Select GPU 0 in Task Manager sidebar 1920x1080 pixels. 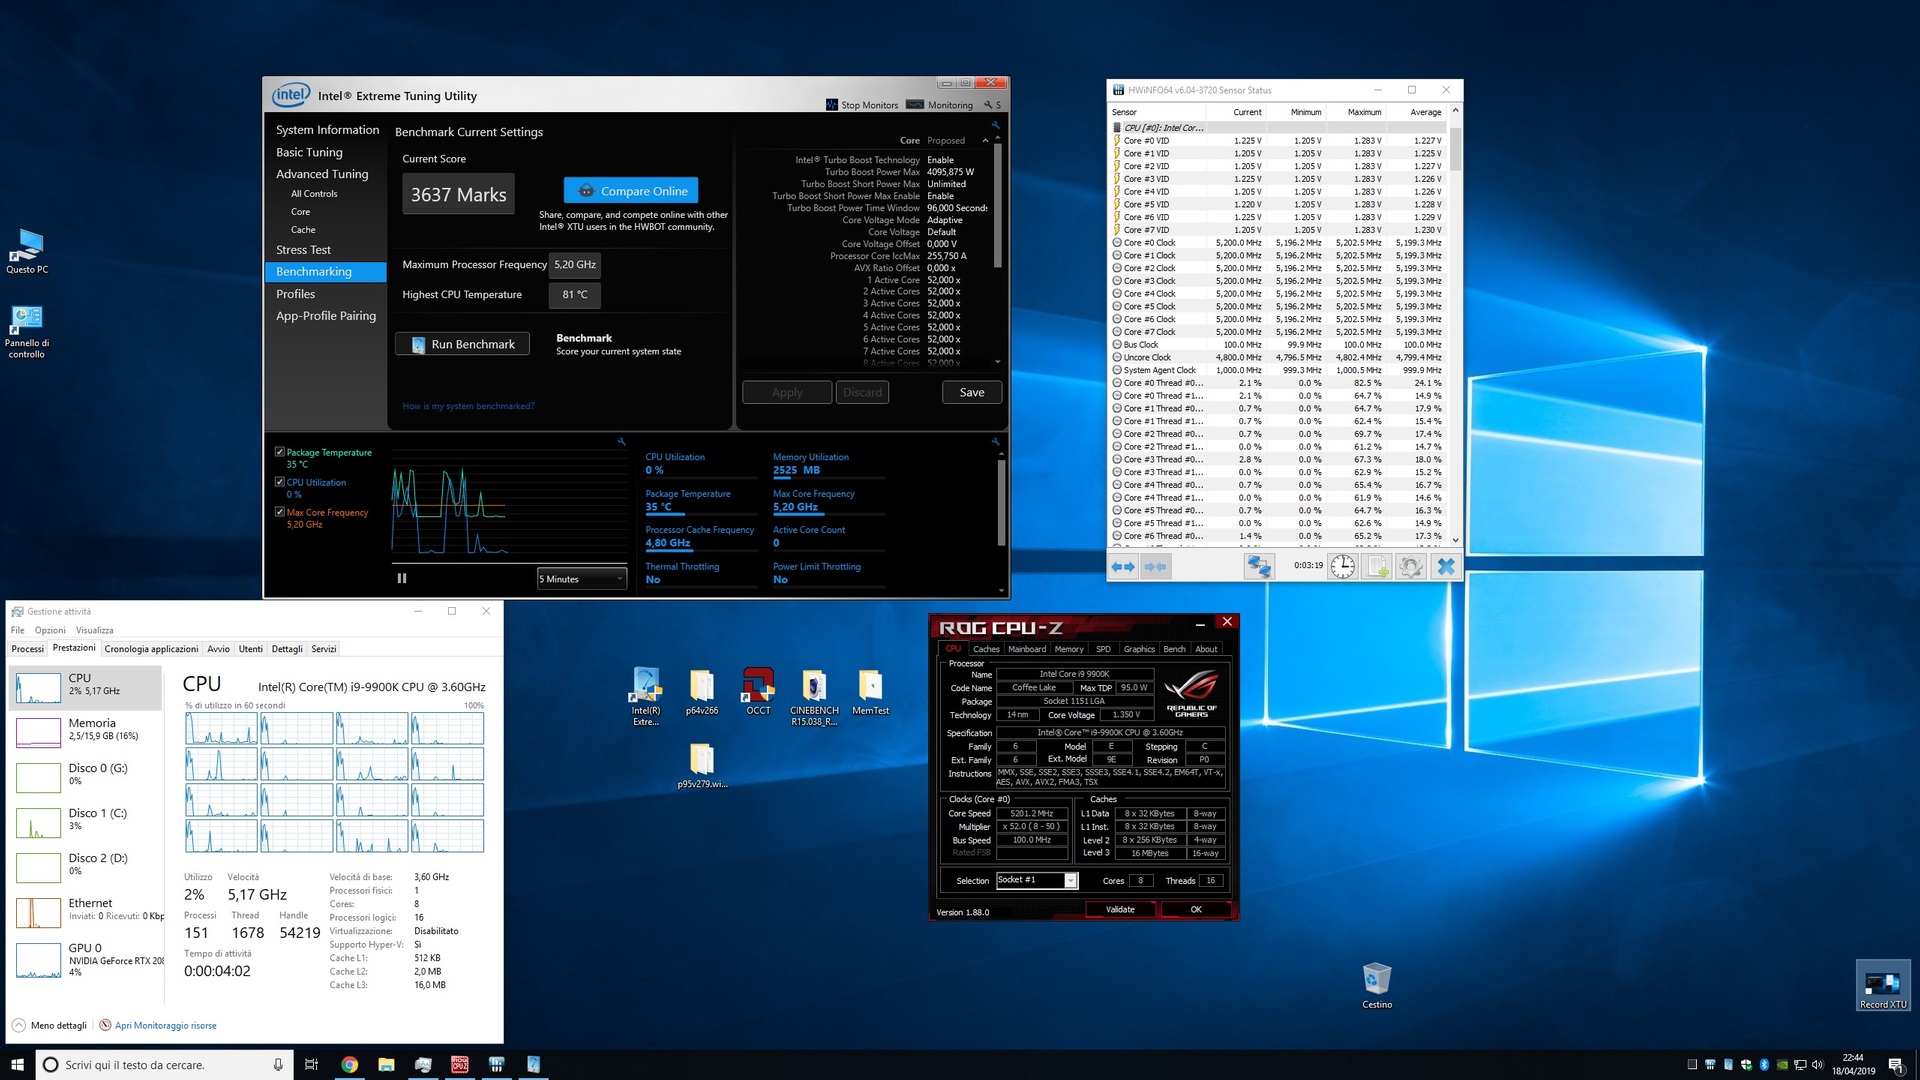87,959
